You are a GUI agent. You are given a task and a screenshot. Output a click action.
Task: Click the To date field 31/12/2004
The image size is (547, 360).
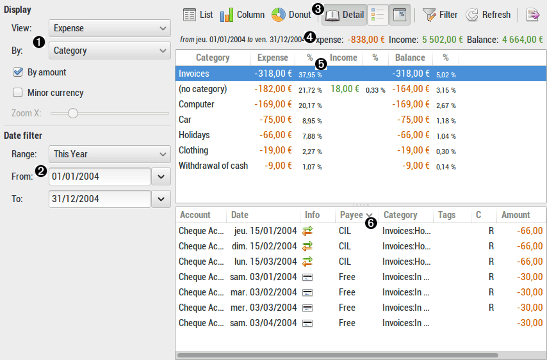tap(100, 199)
